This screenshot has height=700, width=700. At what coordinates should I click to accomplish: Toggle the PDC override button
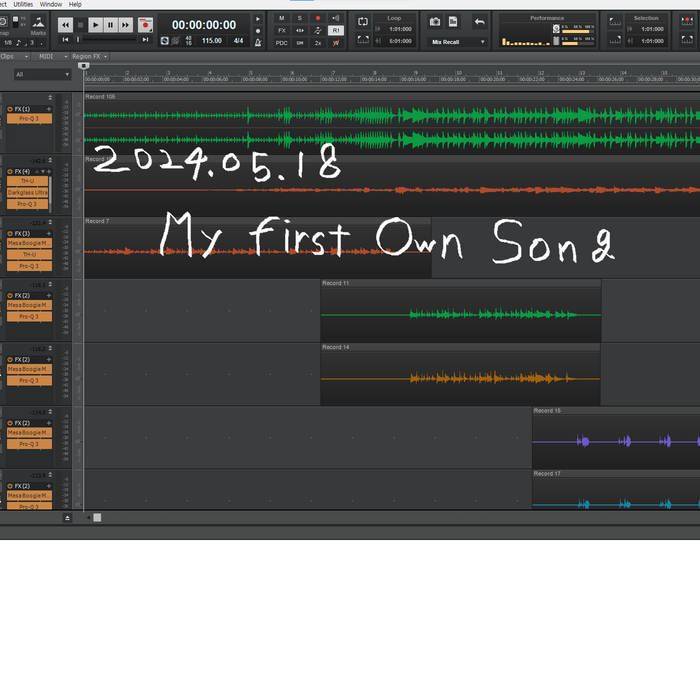point(281,43)
